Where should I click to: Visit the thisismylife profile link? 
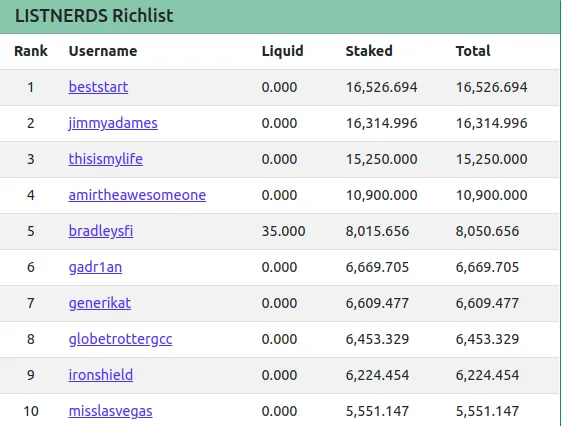[106, 159]
